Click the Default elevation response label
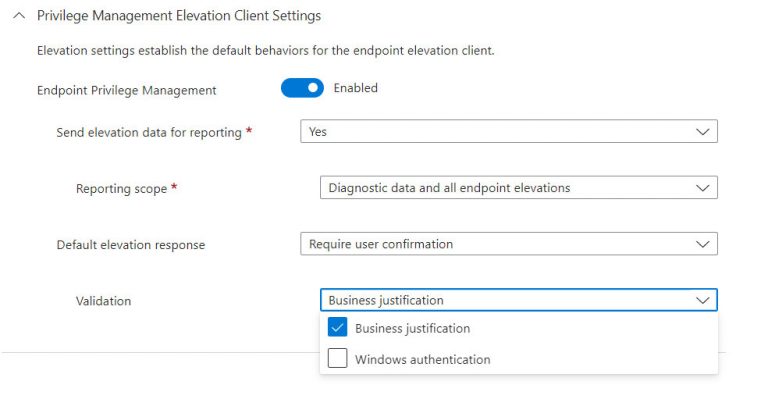The width and height of the screenshot is (768, 406). click(130, 245)
